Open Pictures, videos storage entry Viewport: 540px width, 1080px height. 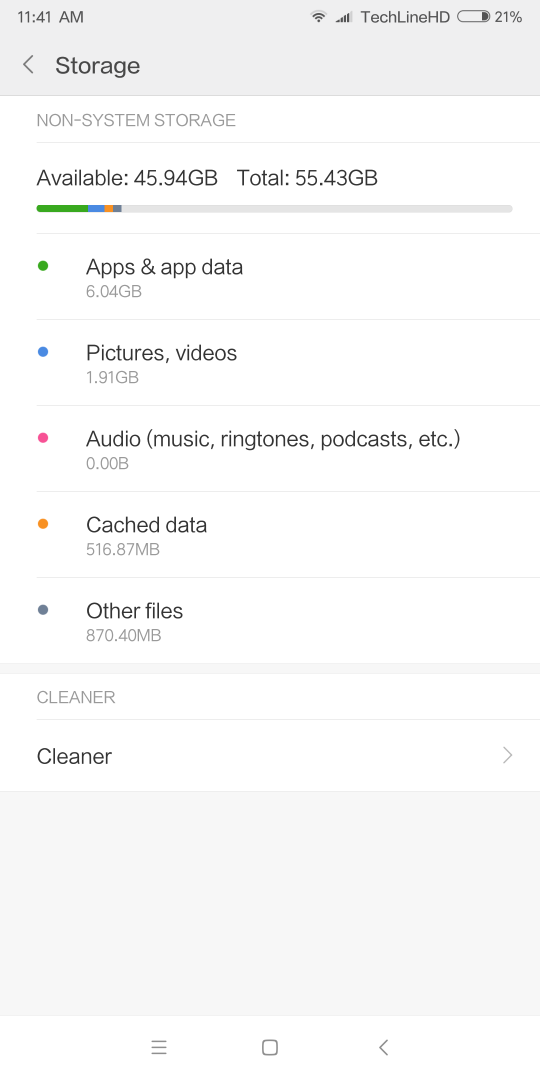pos(270,363)
